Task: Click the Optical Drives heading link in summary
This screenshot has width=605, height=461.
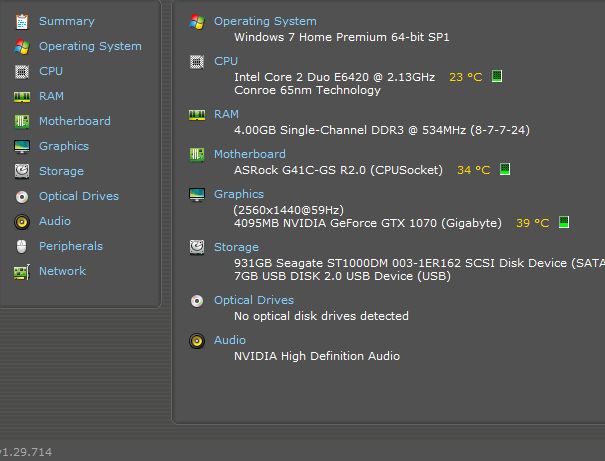Action: coord(254,301)
